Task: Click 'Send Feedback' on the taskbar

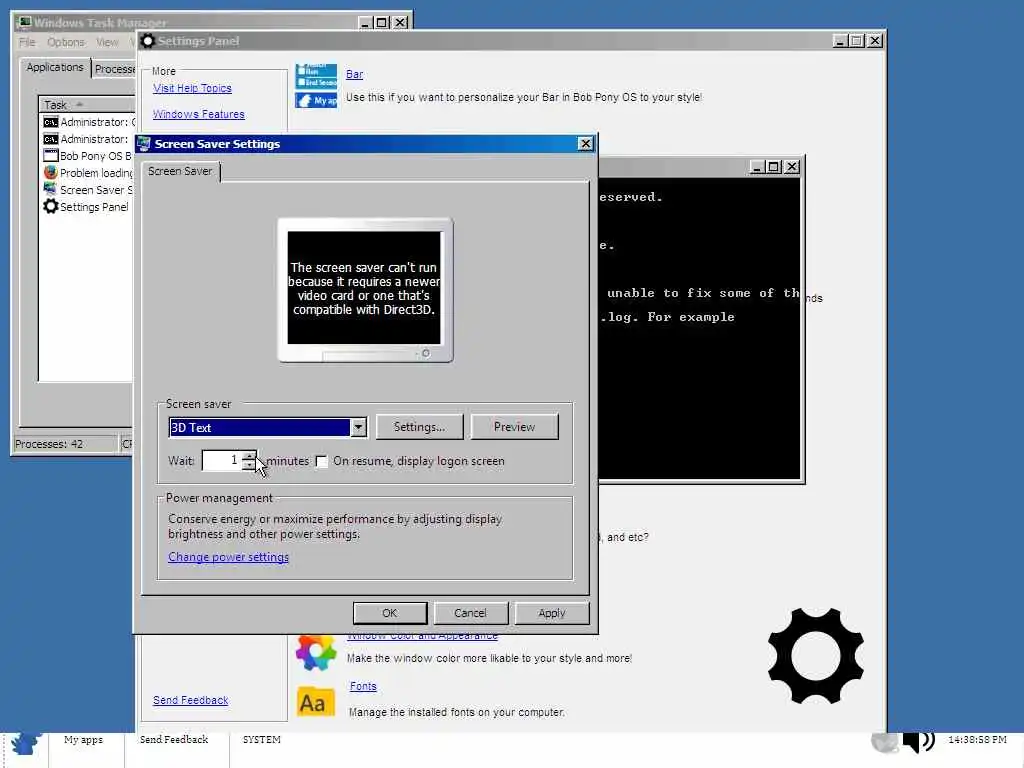Action: tap(174, 740)
